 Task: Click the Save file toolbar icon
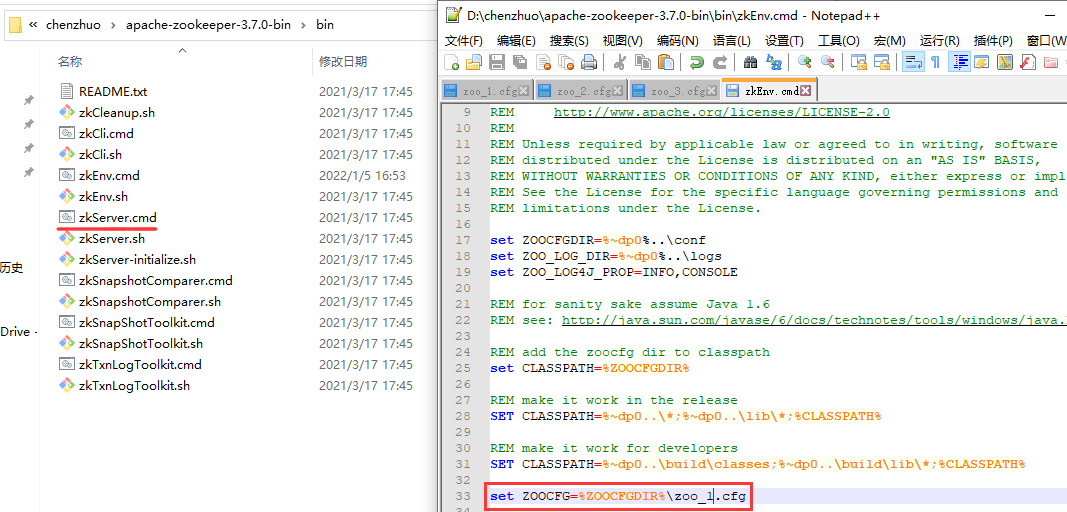click(x=497, y=62)
